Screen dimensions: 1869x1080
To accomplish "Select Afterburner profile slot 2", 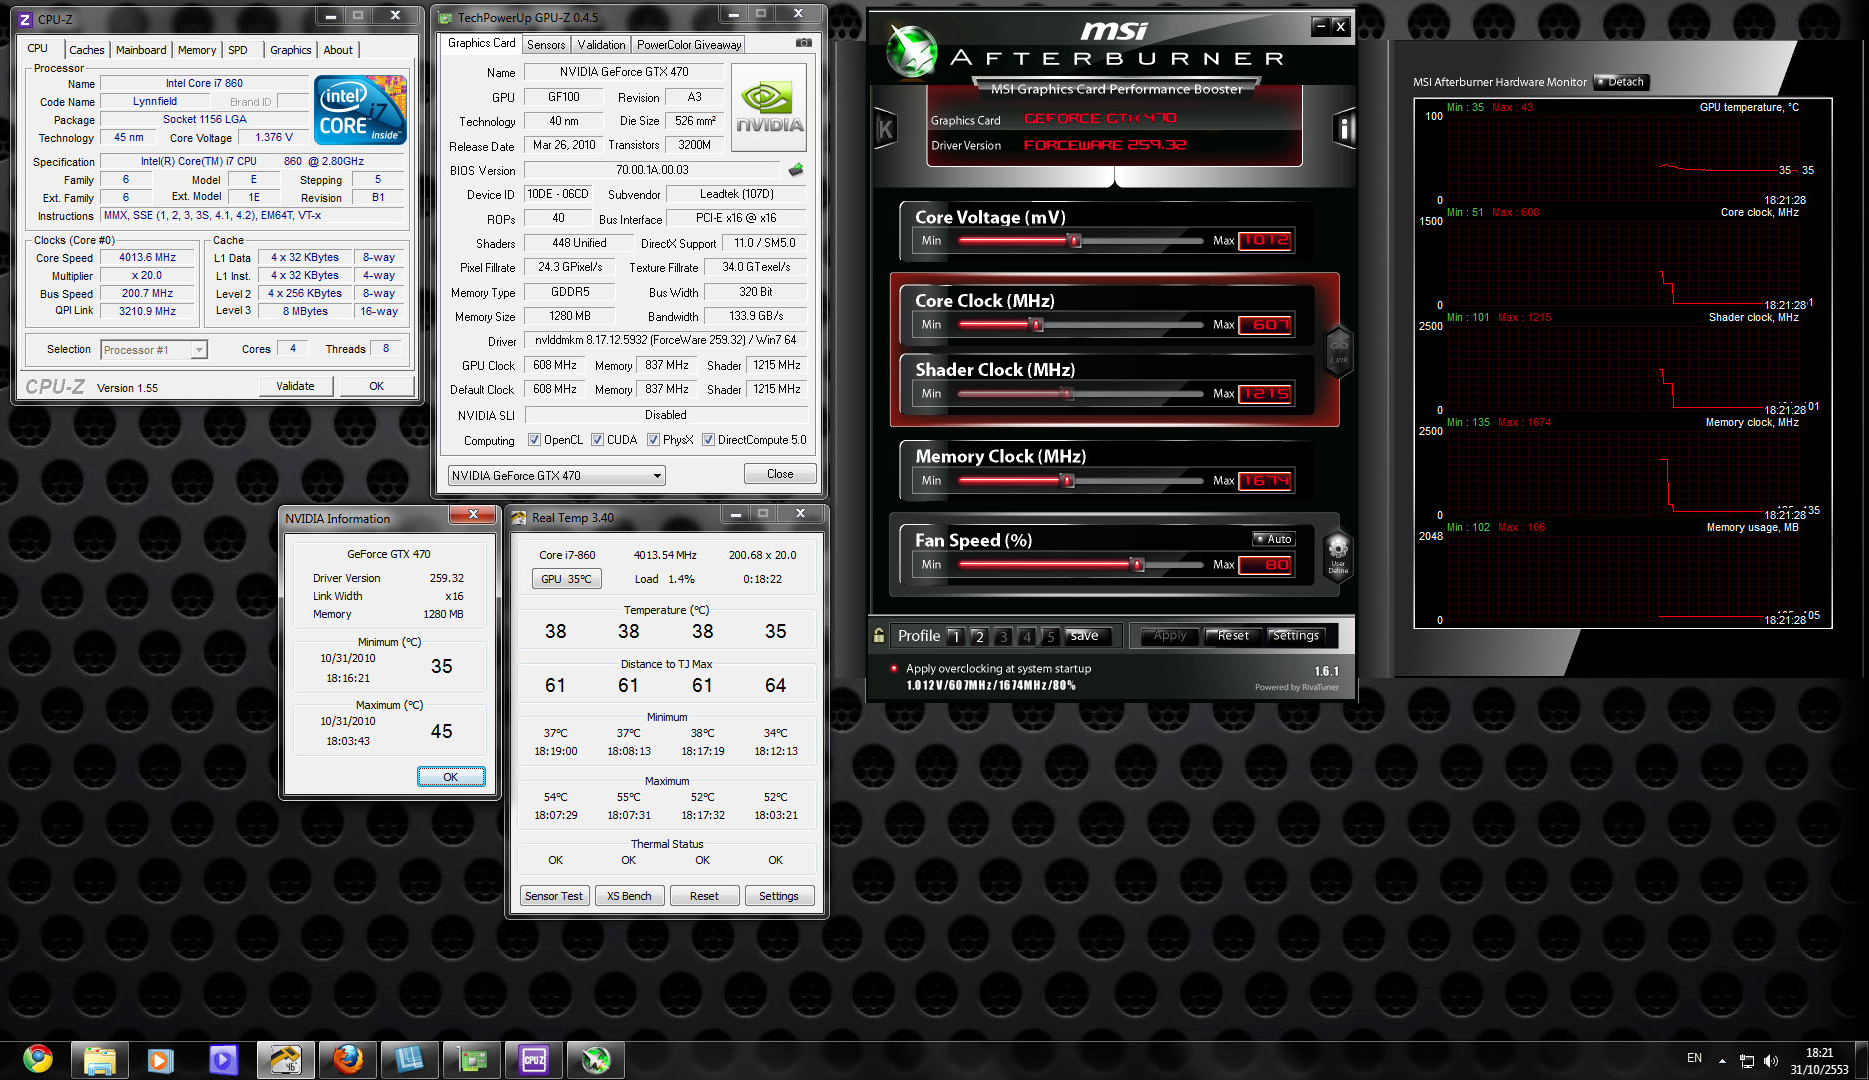I will [979, 636].
